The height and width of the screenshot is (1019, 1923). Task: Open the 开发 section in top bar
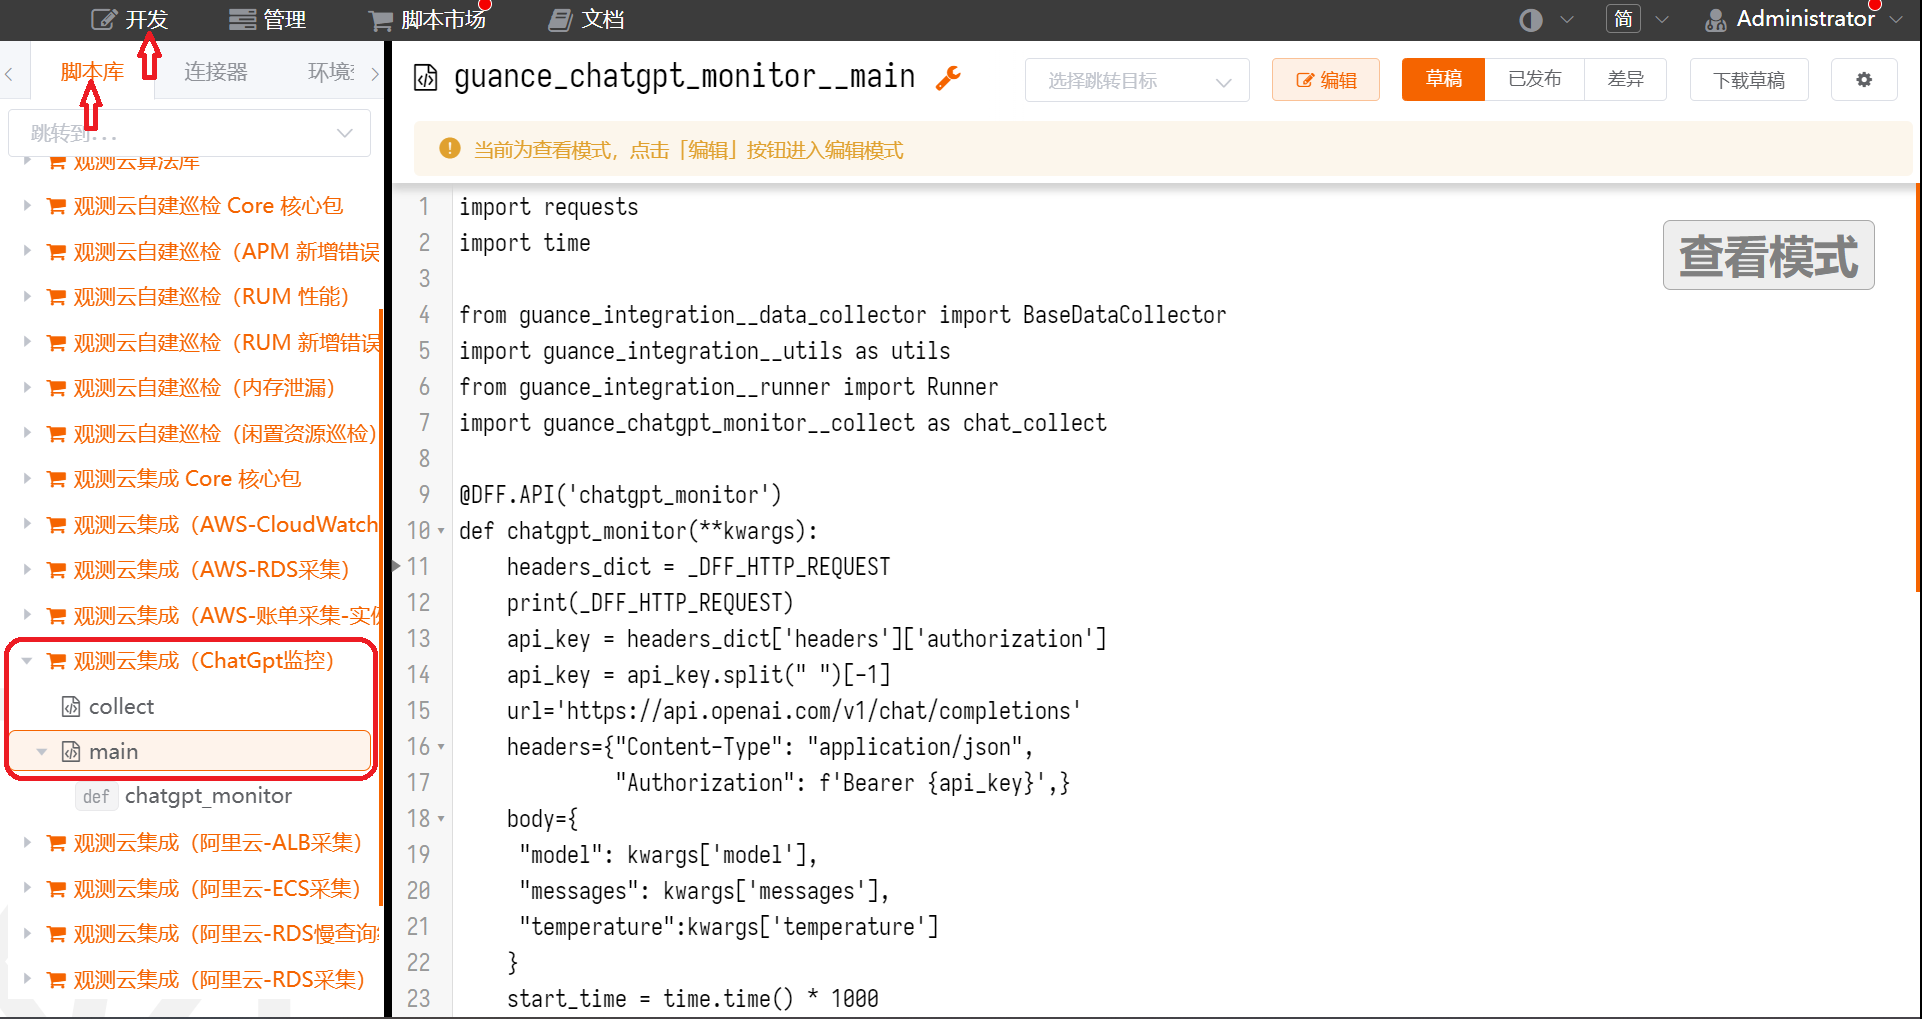(x=129, y=19)
